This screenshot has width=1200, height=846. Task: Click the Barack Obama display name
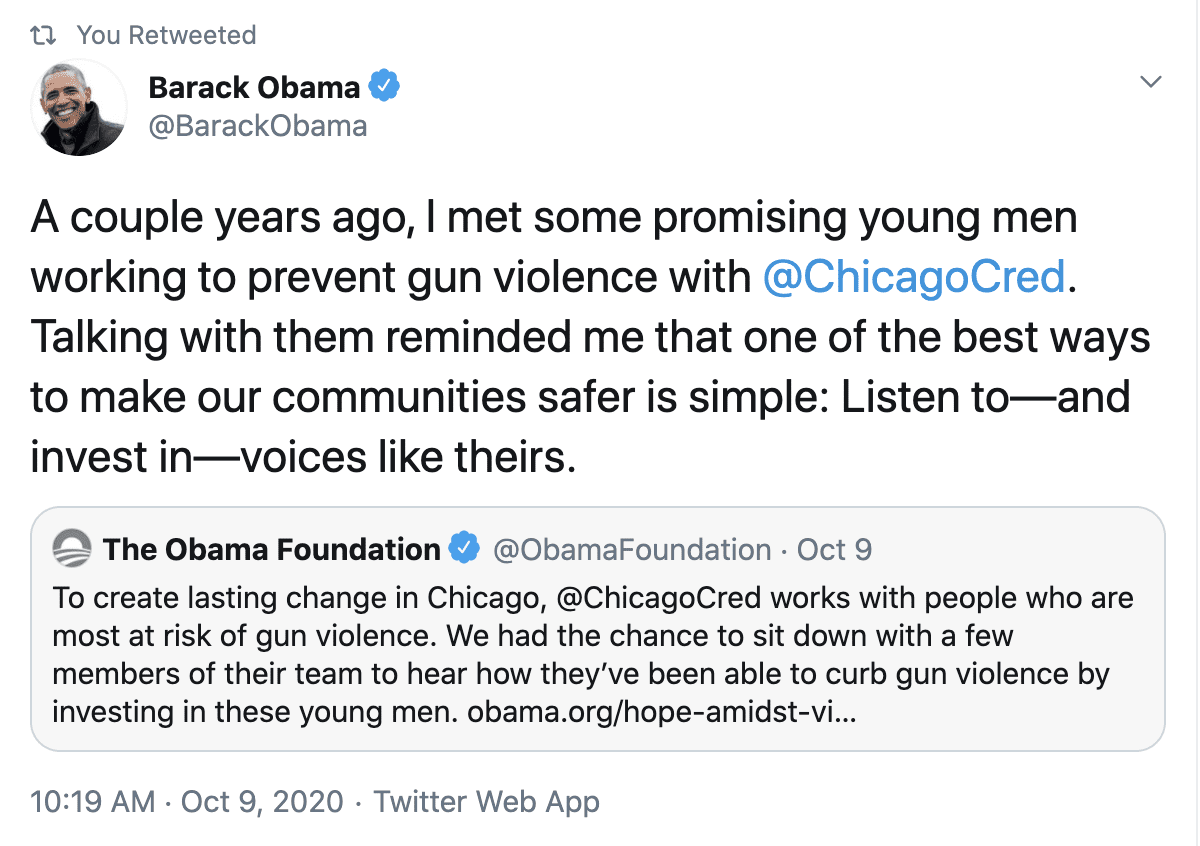click(x=254, y=86)
